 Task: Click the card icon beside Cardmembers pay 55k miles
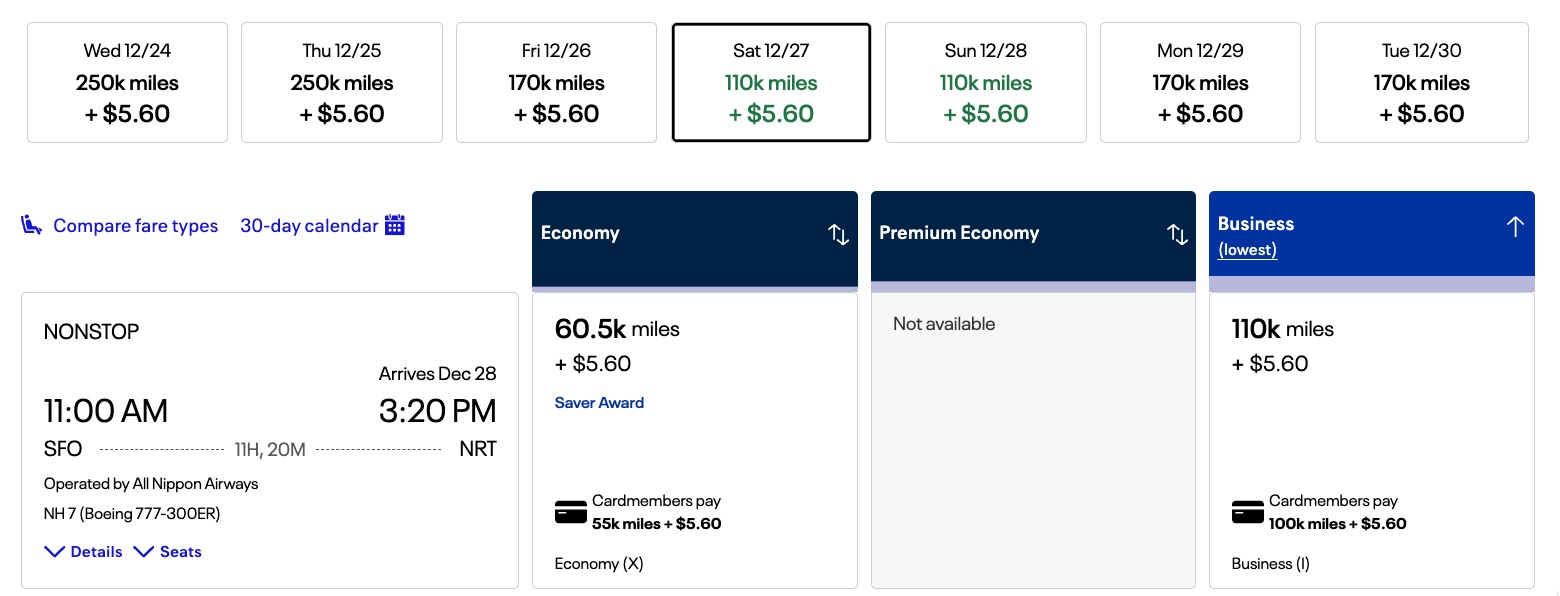(x=570, y=512)
